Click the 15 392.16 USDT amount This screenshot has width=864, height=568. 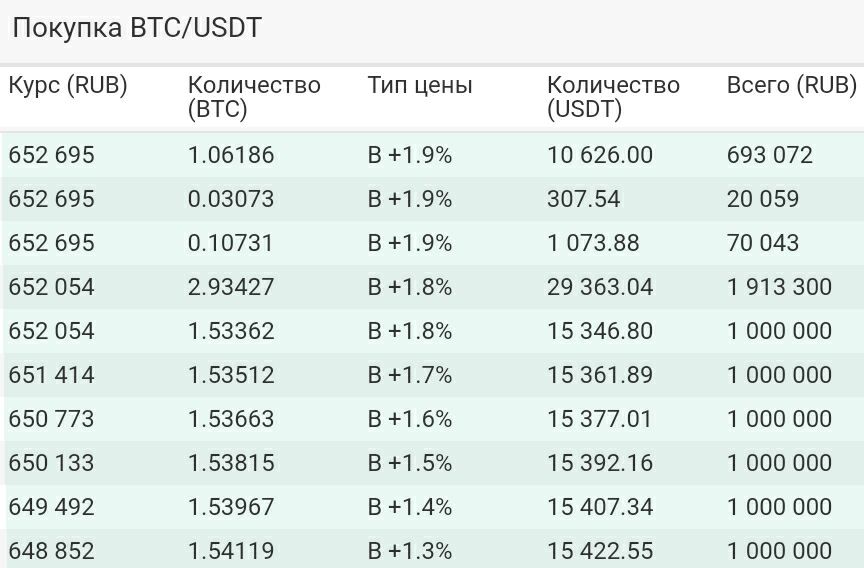tap(600, 463)
